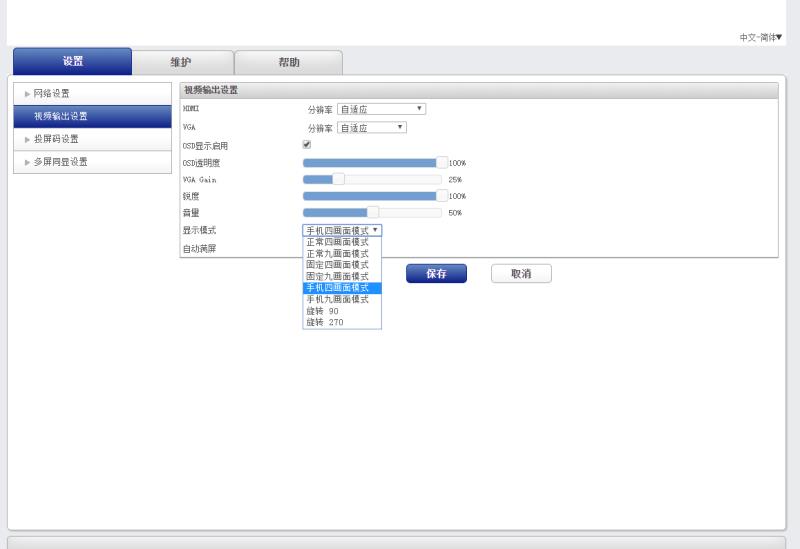Choose 固定九画面模式 from the list
This screenshot has height=549, width=800.
pyautogui.click(x=338, y=276)
